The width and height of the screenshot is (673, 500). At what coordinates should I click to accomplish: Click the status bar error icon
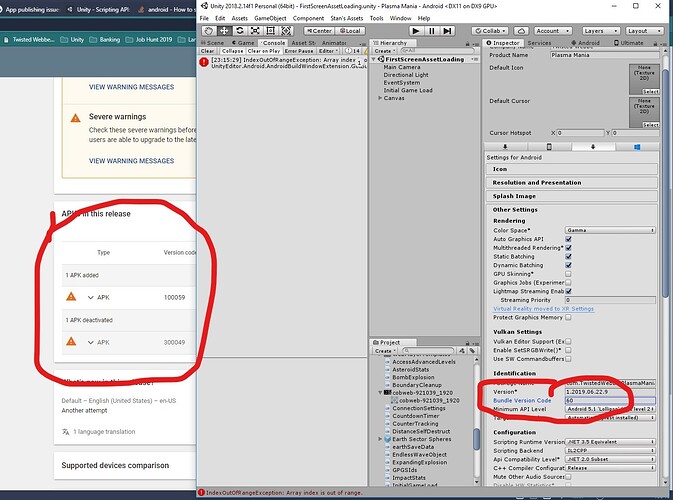coord(201,492)
